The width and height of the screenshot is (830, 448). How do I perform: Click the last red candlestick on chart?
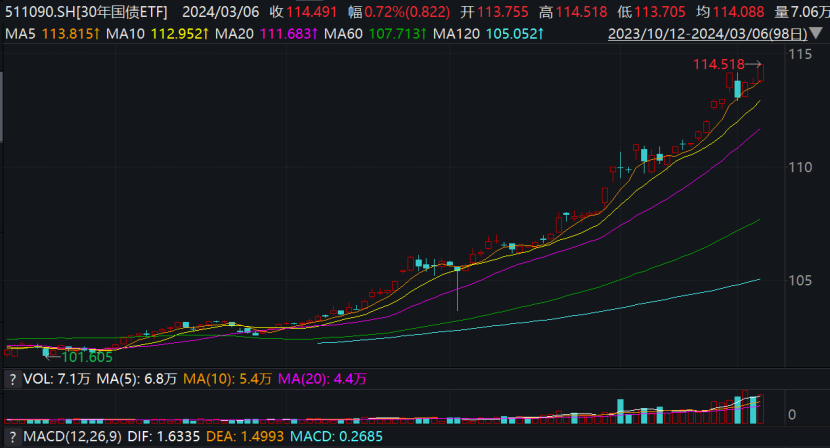click(x=760, y=73)
